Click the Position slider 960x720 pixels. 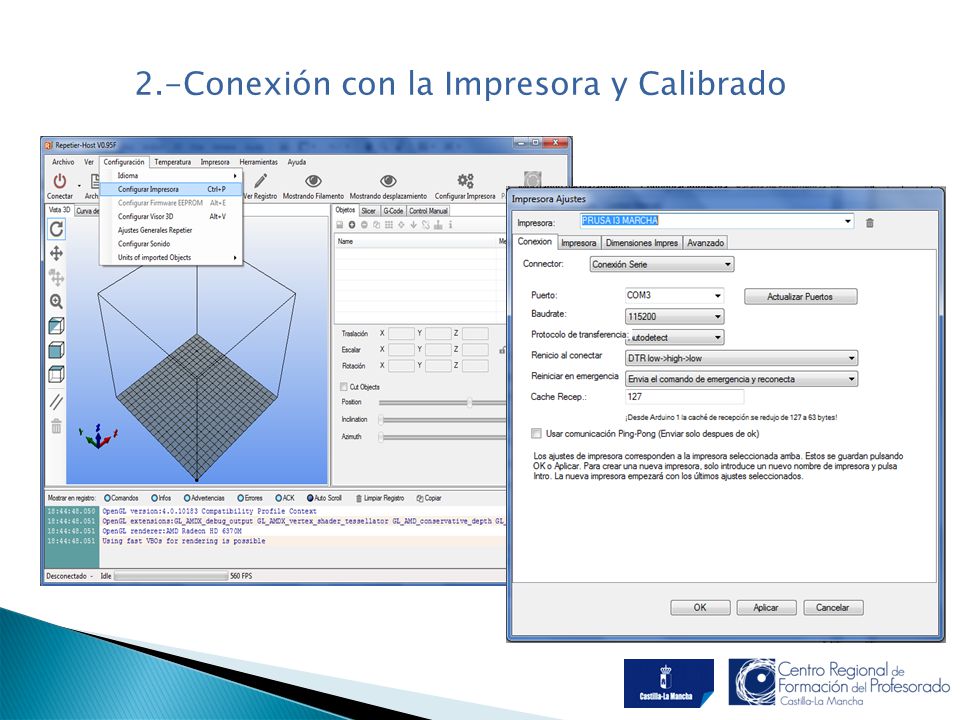pos(442,403)
